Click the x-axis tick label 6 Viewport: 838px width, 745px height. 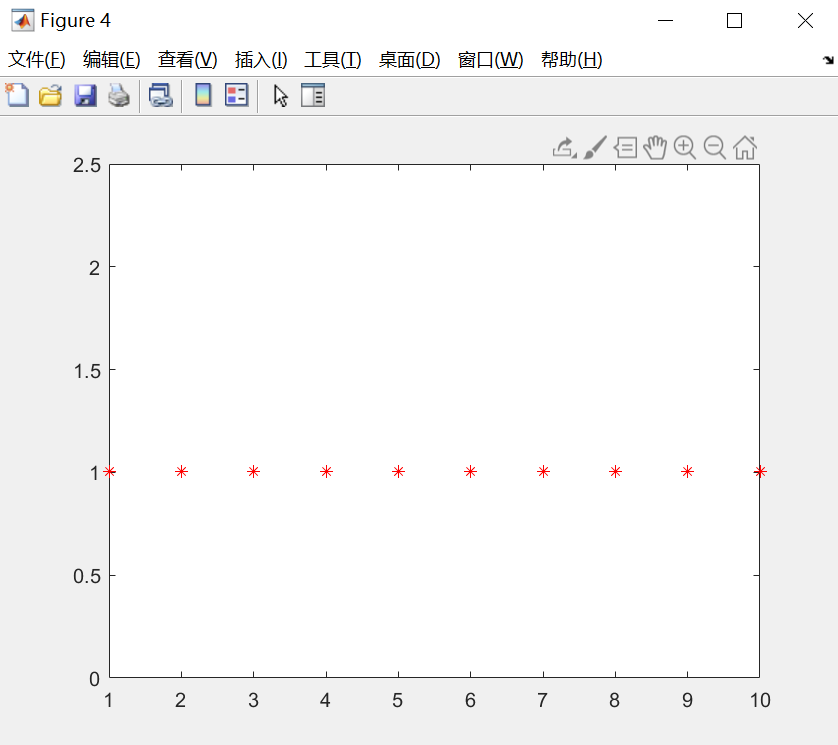click(x=470, y=700)
